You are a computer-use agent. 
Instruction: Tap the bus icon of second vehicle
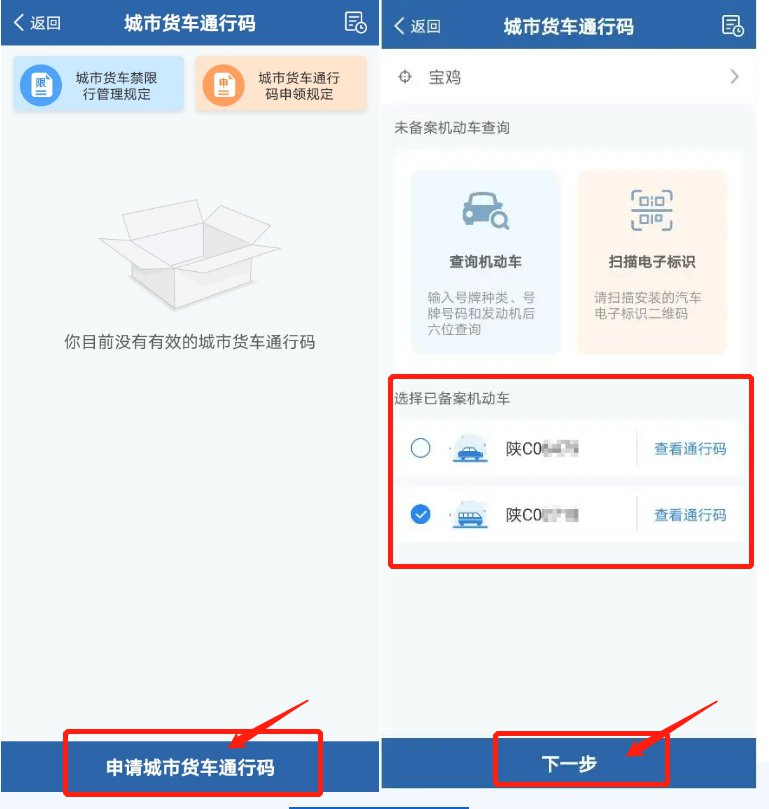[470, 514]
